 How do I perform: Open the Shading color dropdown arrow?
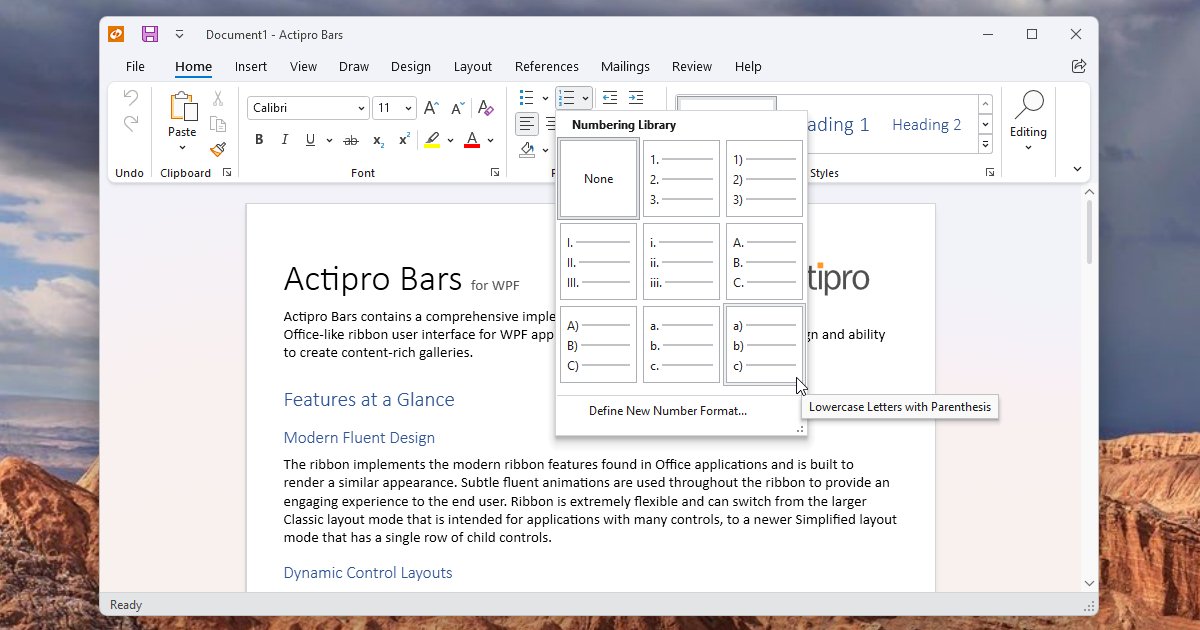coord(545,150)
